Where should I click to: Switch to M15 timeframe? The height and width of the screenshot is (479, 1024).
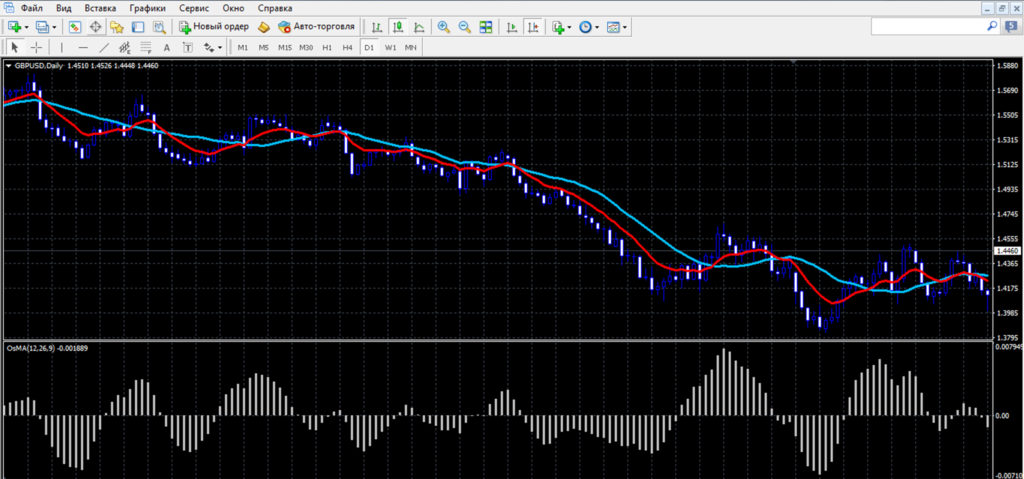(x=285, y=48)
